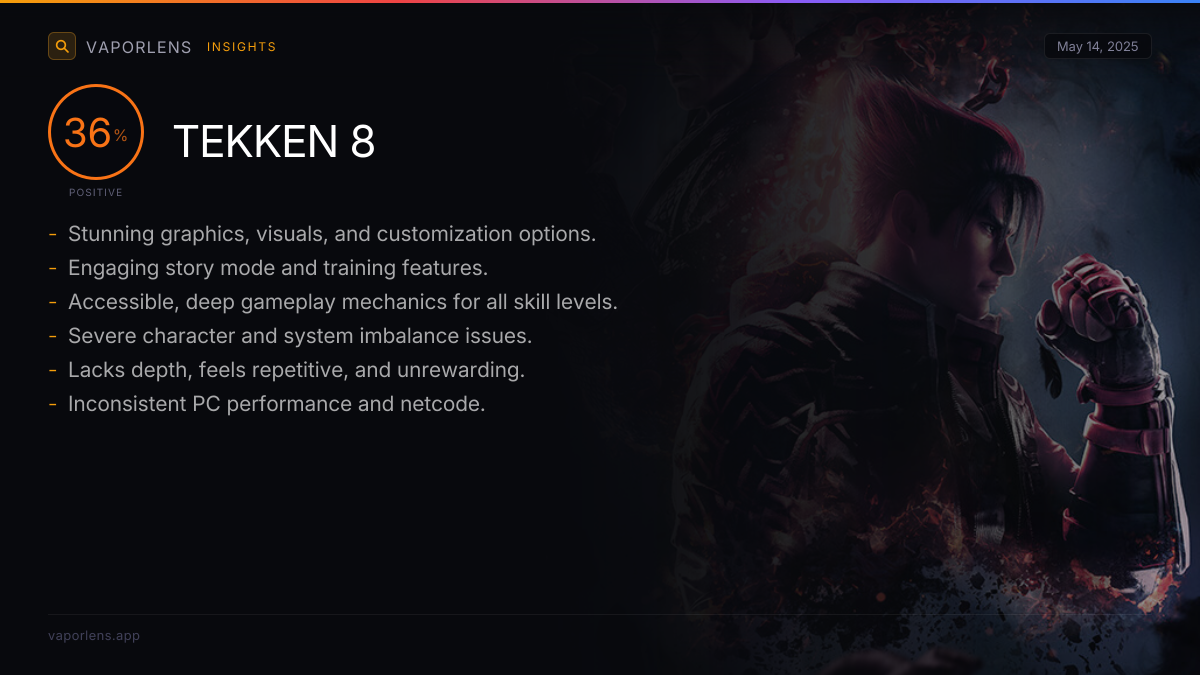Select Lacks depth, feels repetitive line
The height and width of the screenshot is (675, 1200).
tap(296, 370)
